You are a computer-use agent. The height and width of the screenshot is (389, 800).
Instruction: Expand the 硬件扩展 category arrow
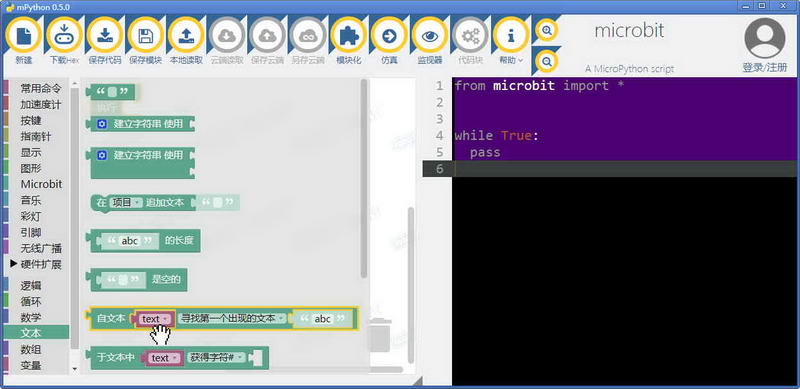click(14, 264)
